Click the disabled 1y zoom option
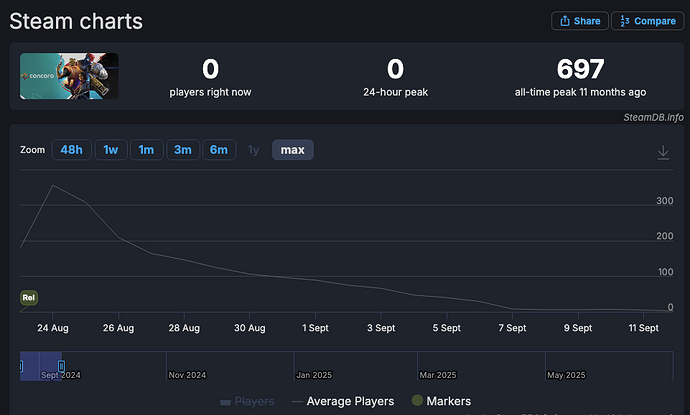The width and height of the screenshot is (690, 415). (253, 150)
